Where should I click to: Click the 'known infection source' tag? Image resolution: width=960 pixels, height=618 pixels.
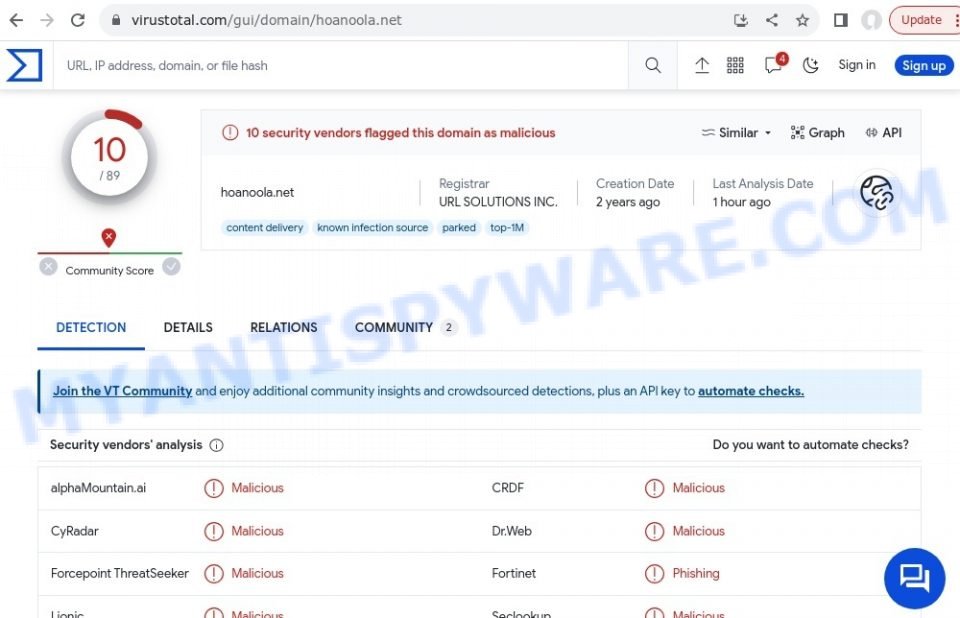click(x=372, y=227)
